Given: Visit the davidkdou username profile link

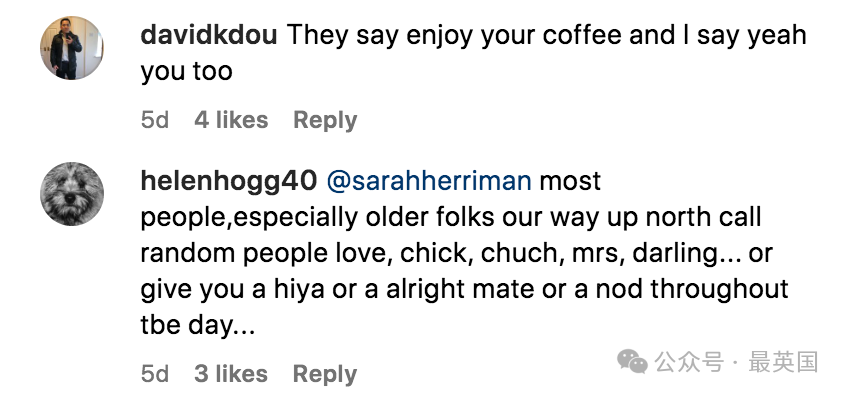Looking at the screenshot, I should [x=209, y=36].
